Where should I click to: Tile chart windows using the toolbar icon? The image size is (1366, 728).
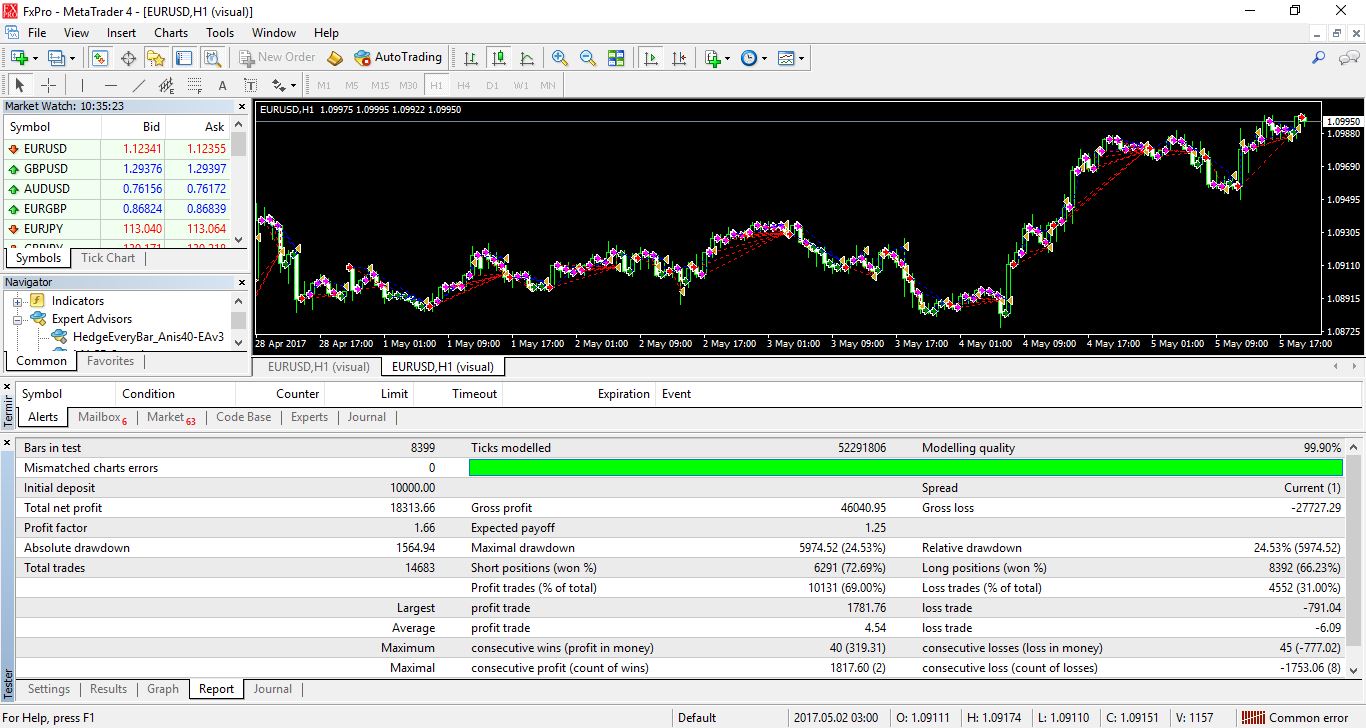point(616,58)
